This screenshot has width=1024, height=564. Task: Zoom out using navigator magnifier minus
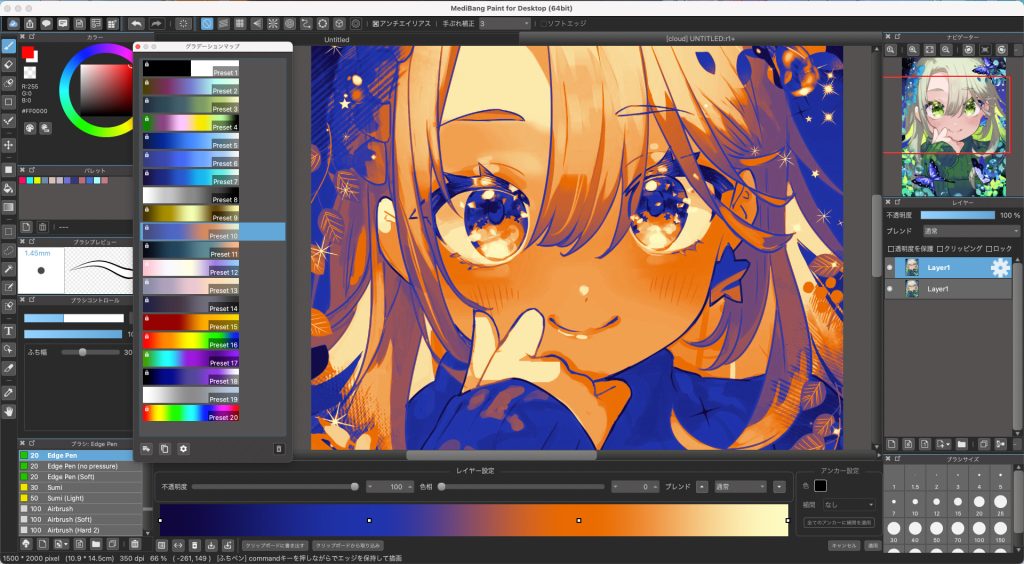946,50
